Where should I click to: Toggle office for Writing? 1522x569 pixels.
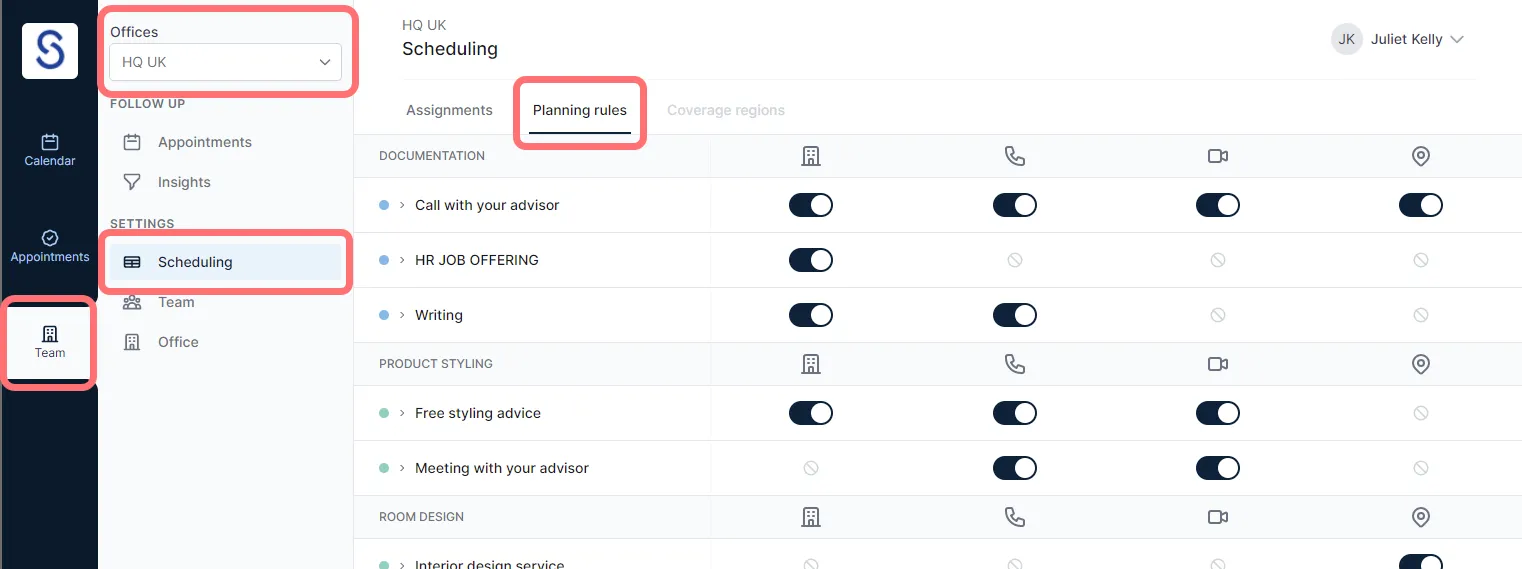(811, 315)
